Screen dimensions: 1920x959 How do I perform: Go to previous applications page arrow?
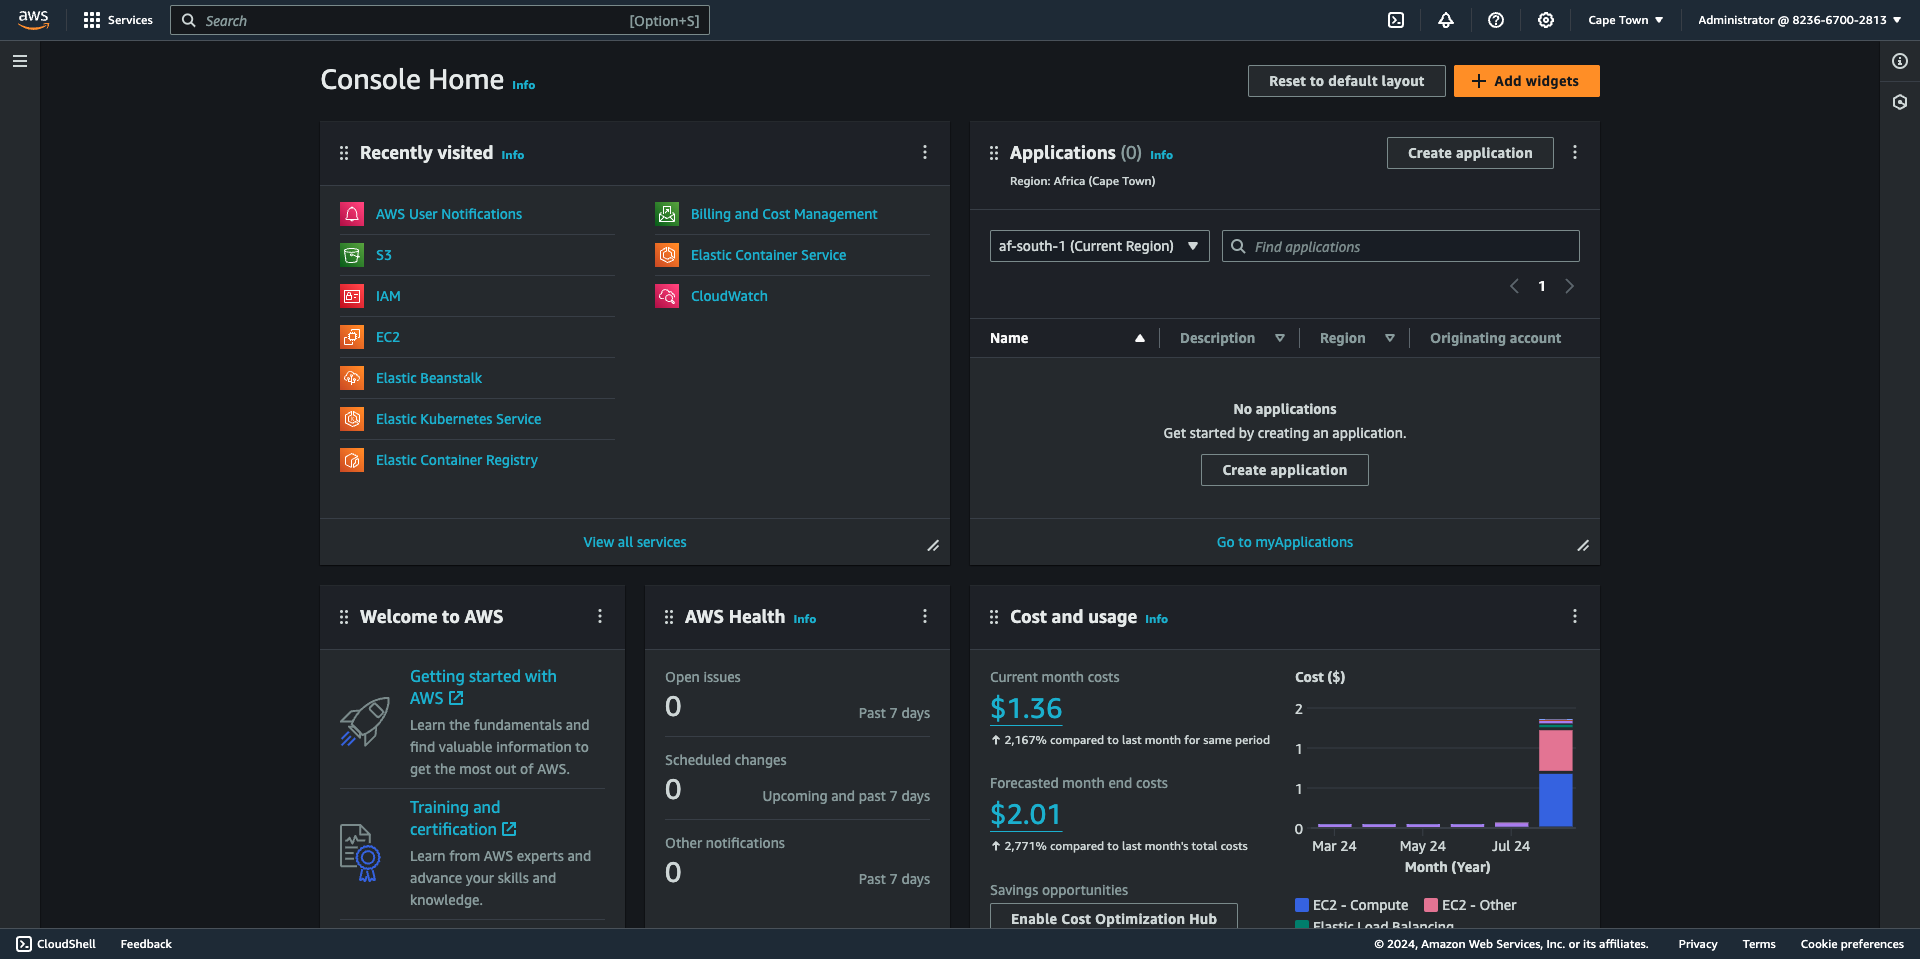(x=1514, y=286)
